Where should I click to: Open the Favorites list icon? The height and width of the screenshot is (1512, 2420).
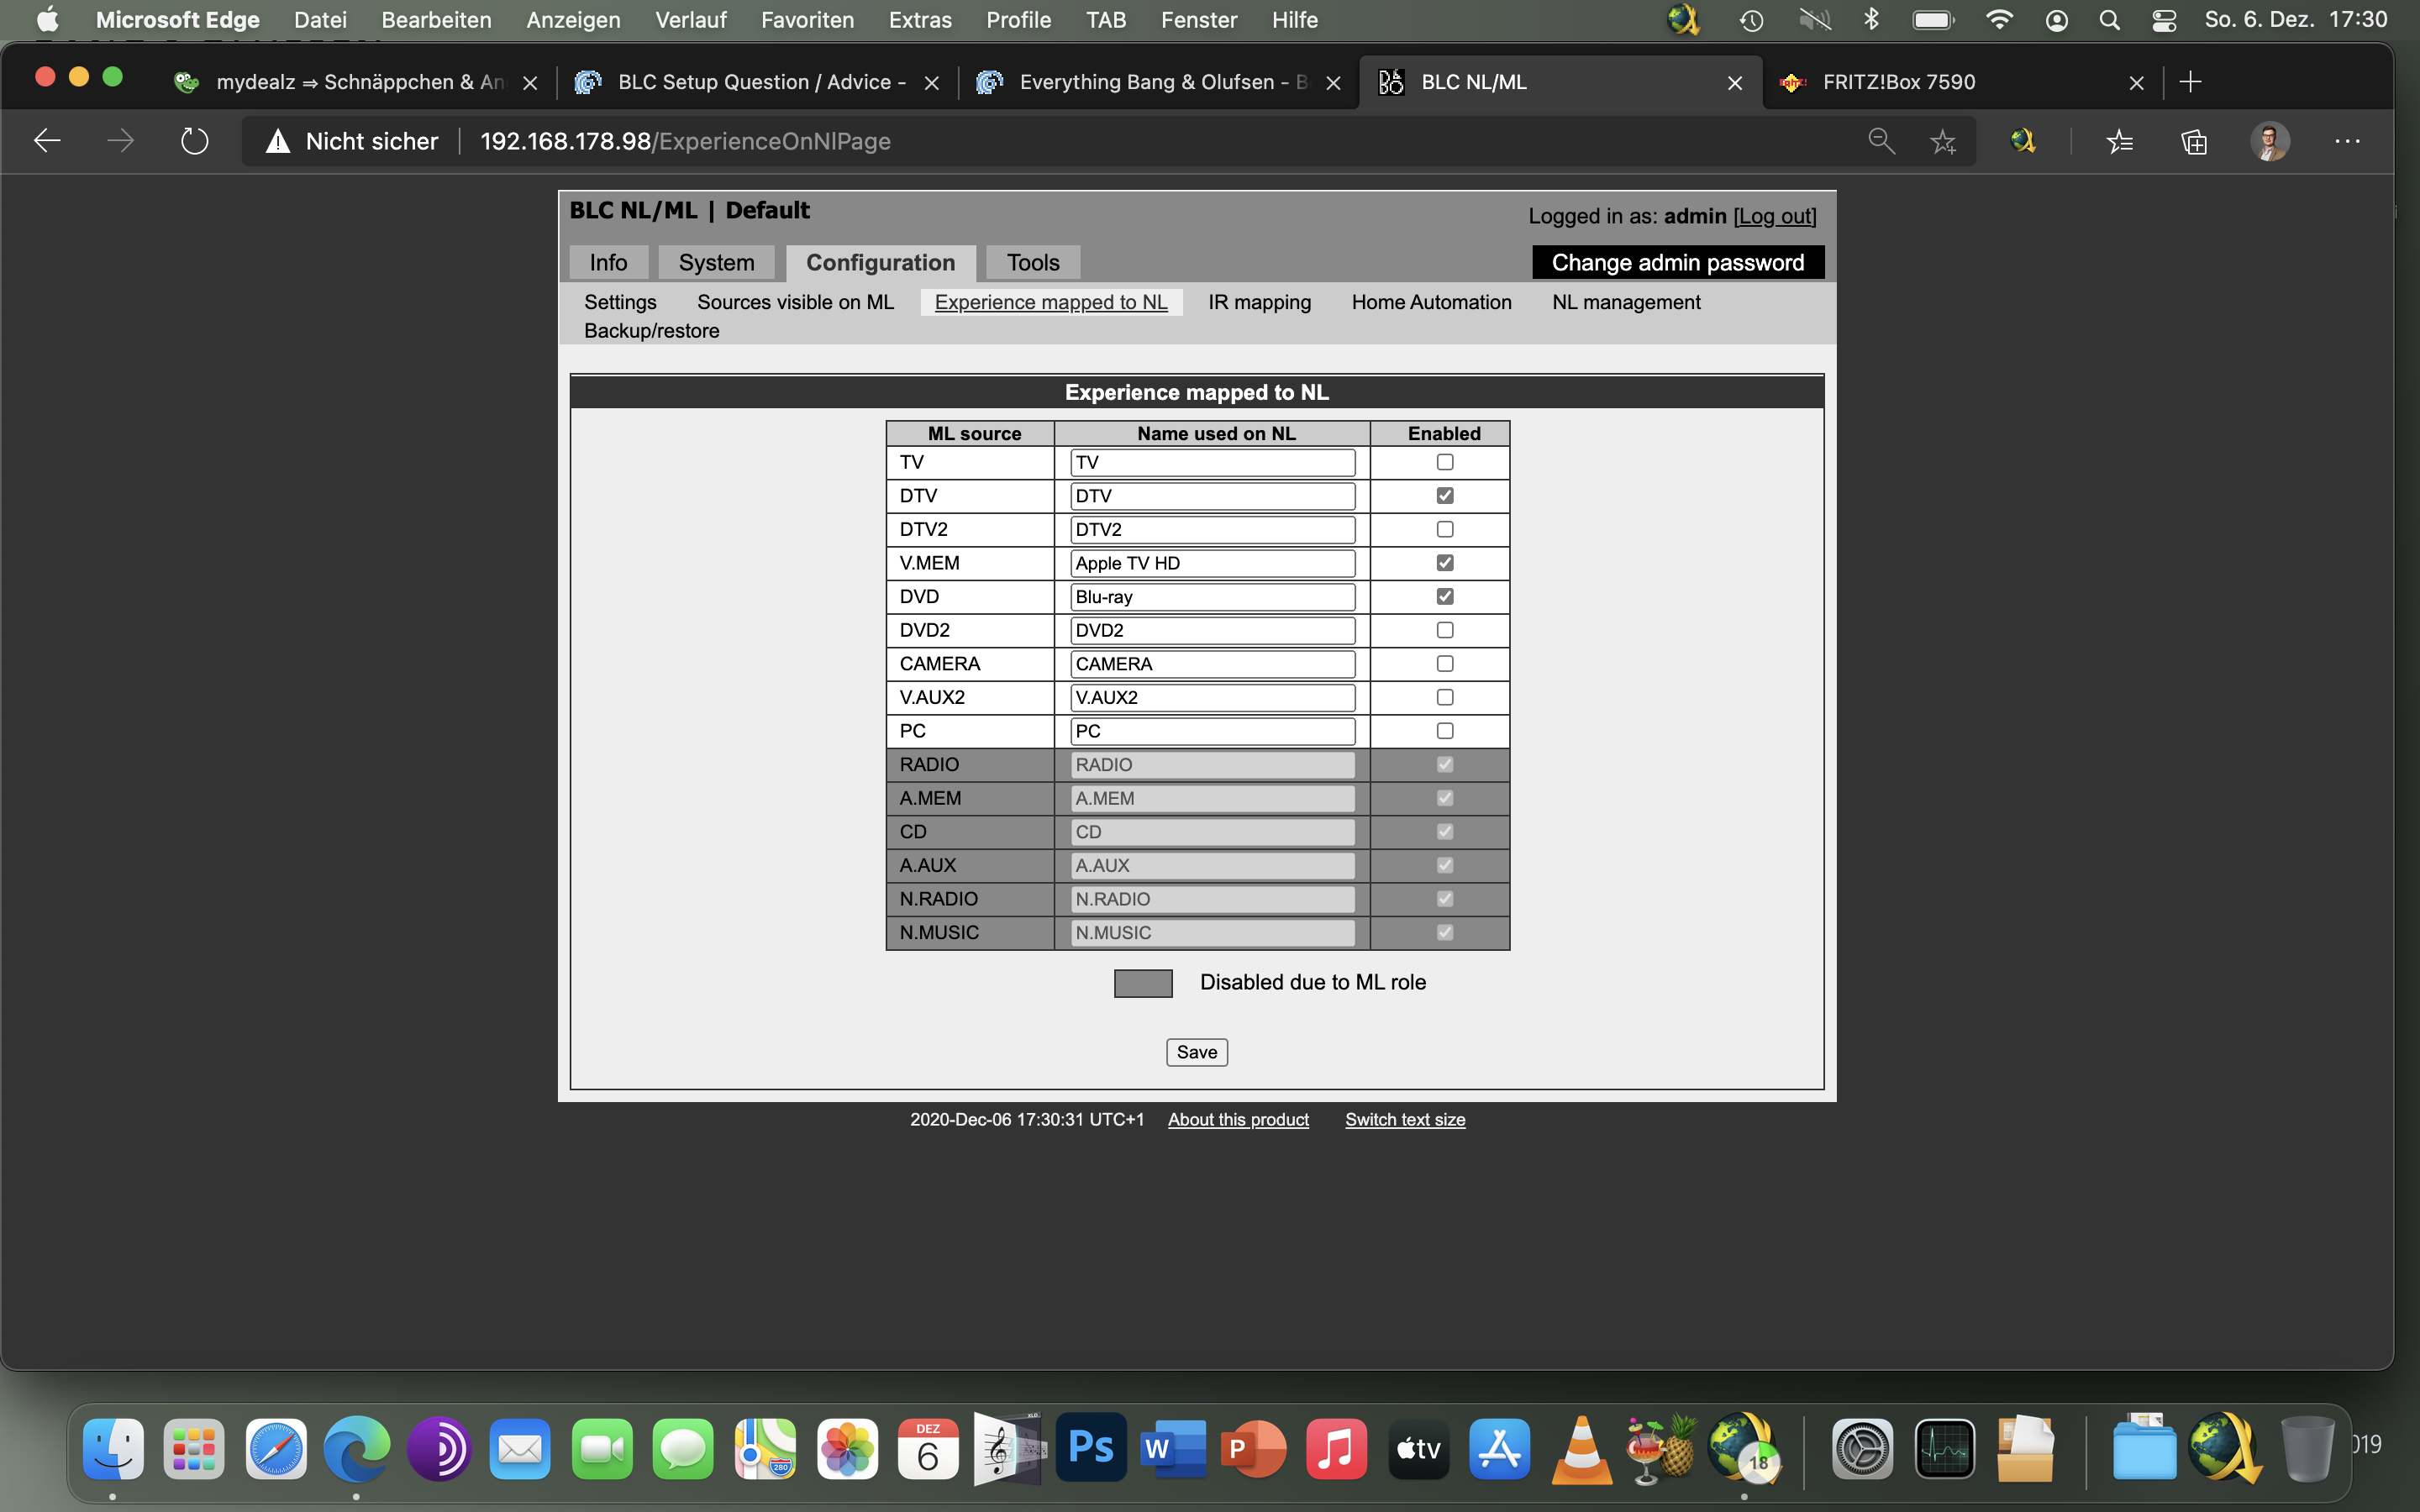tap(2119, 141)
